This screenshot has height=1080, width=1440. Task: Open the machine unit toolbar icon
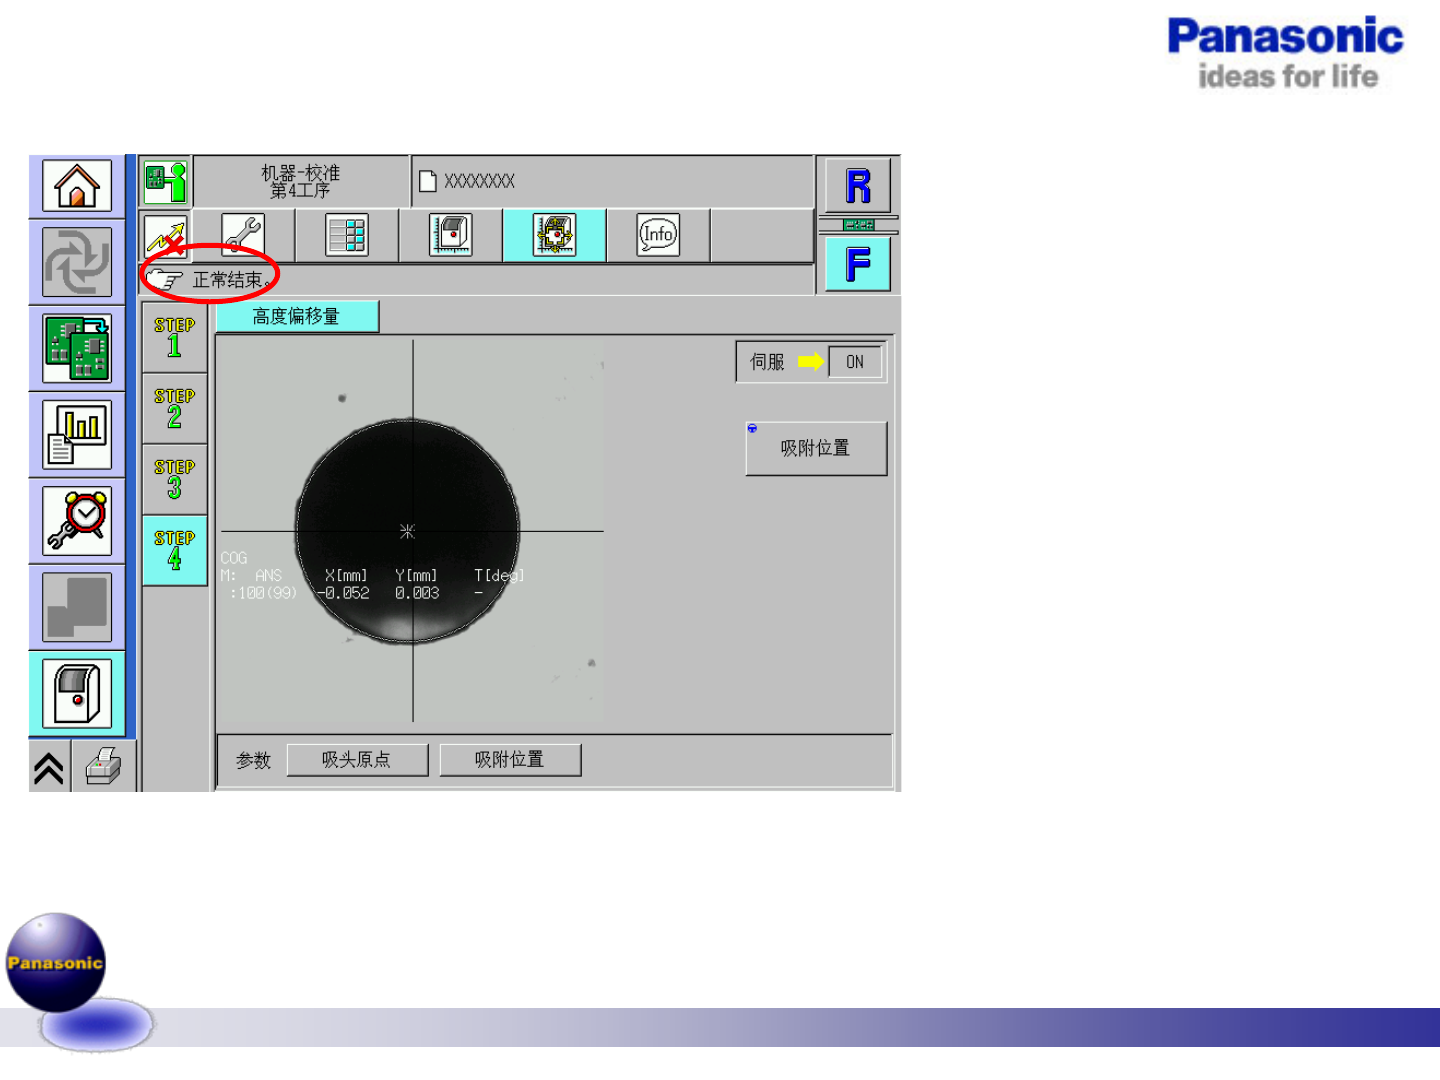(451, 235)
